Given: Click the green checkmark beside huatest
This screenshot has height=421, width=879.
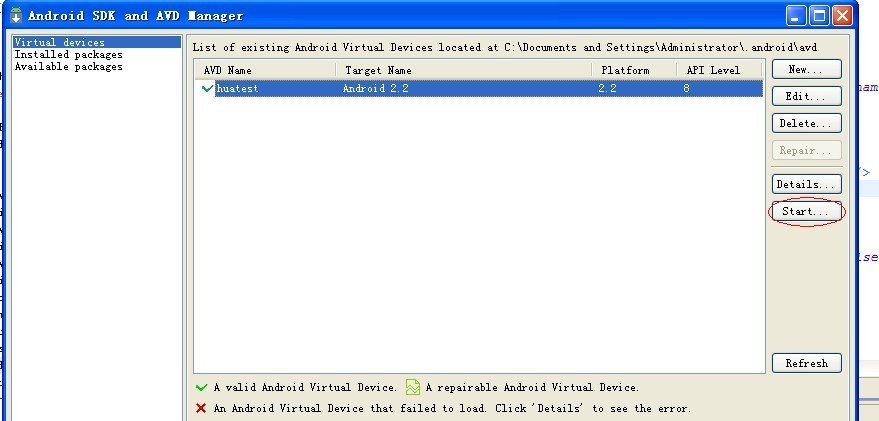Looking at the screenshot, I should pos(208,88).
